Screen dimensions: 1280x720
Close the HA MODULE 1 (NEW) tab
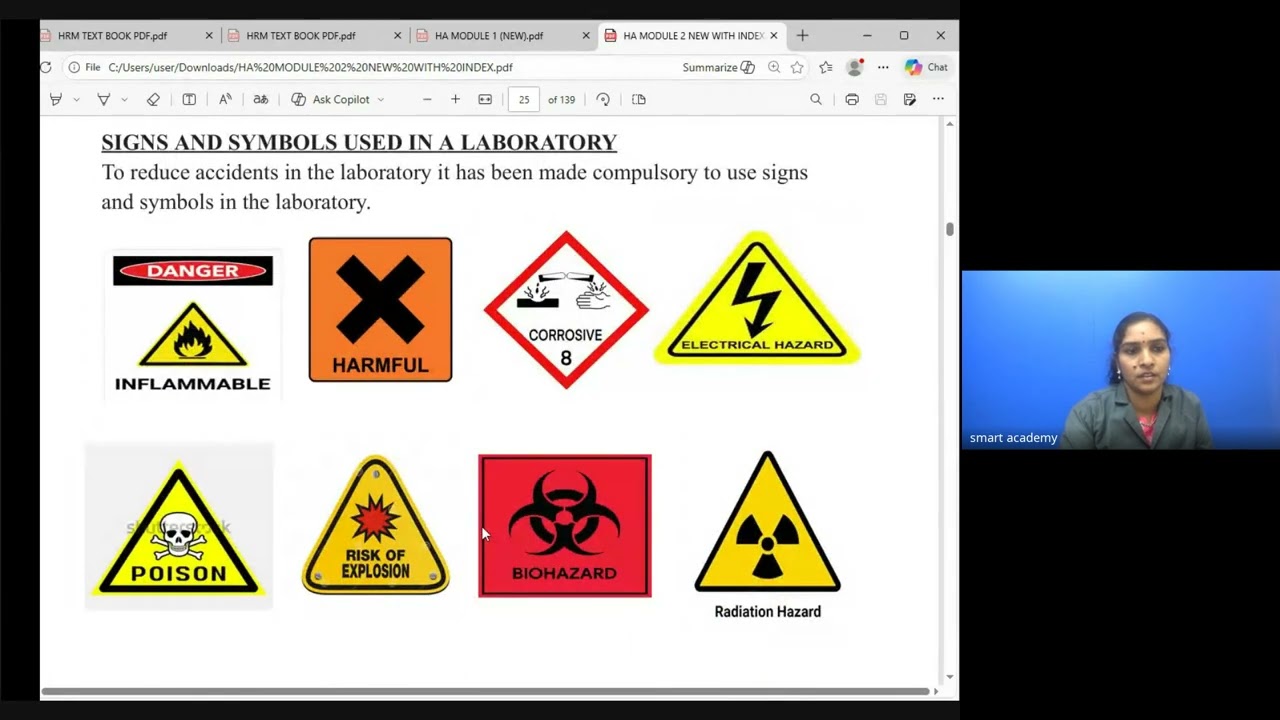pos(586,35)
